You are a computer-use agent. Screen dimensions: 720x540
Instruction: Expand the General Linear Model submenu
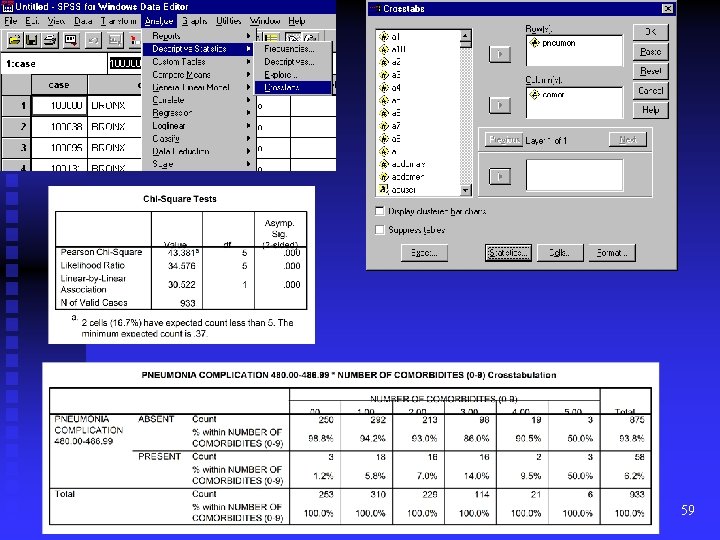(x=197, y=87)
